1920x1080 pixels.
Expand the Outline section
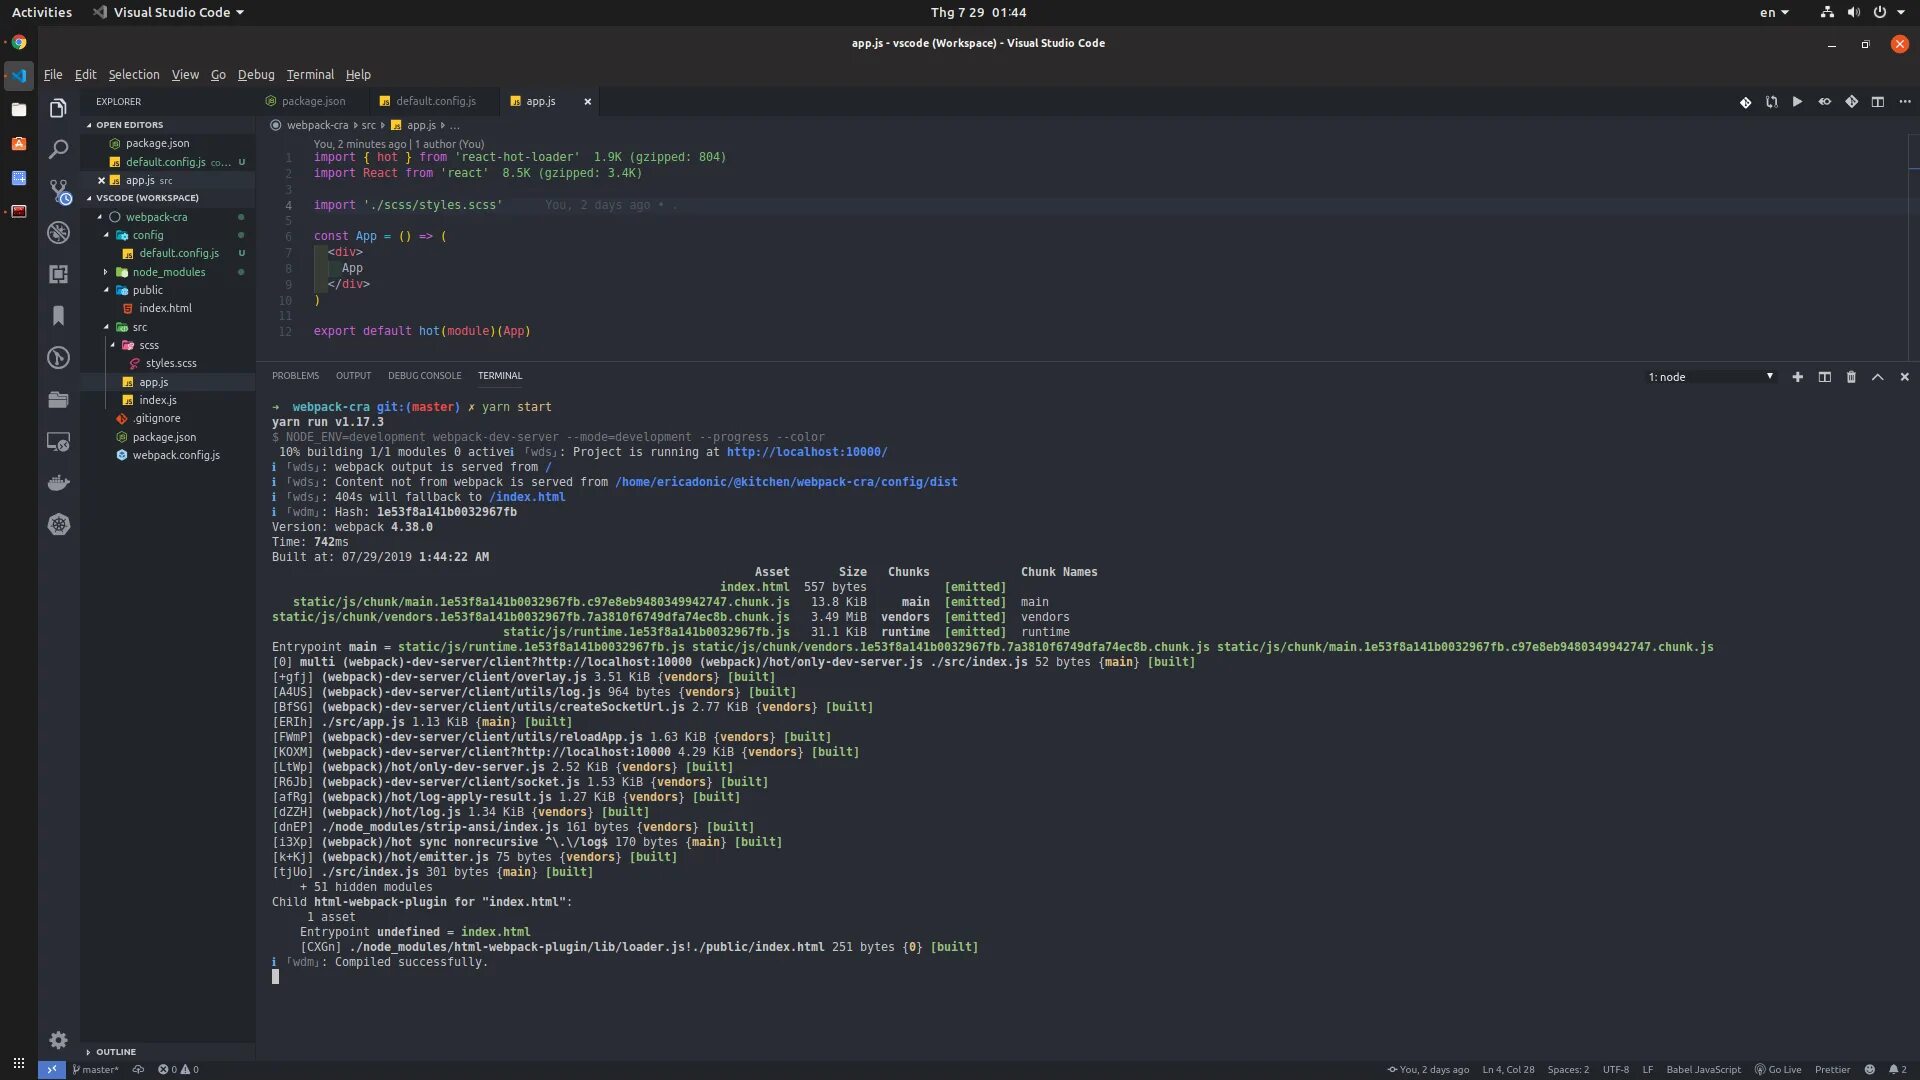(x=168, y=1052)
